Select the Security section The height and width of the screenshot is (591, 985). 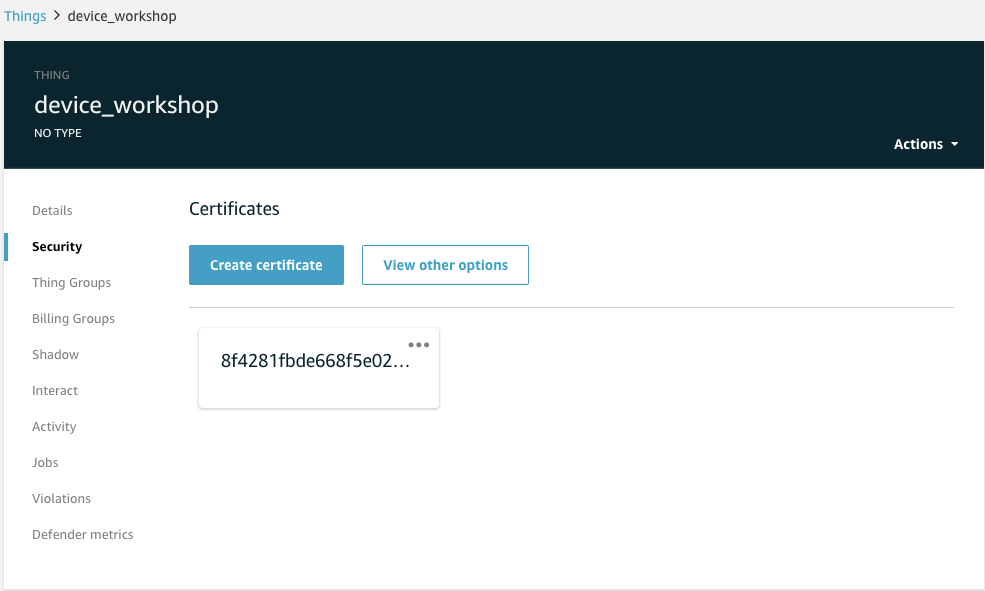[x=57, y=247]
